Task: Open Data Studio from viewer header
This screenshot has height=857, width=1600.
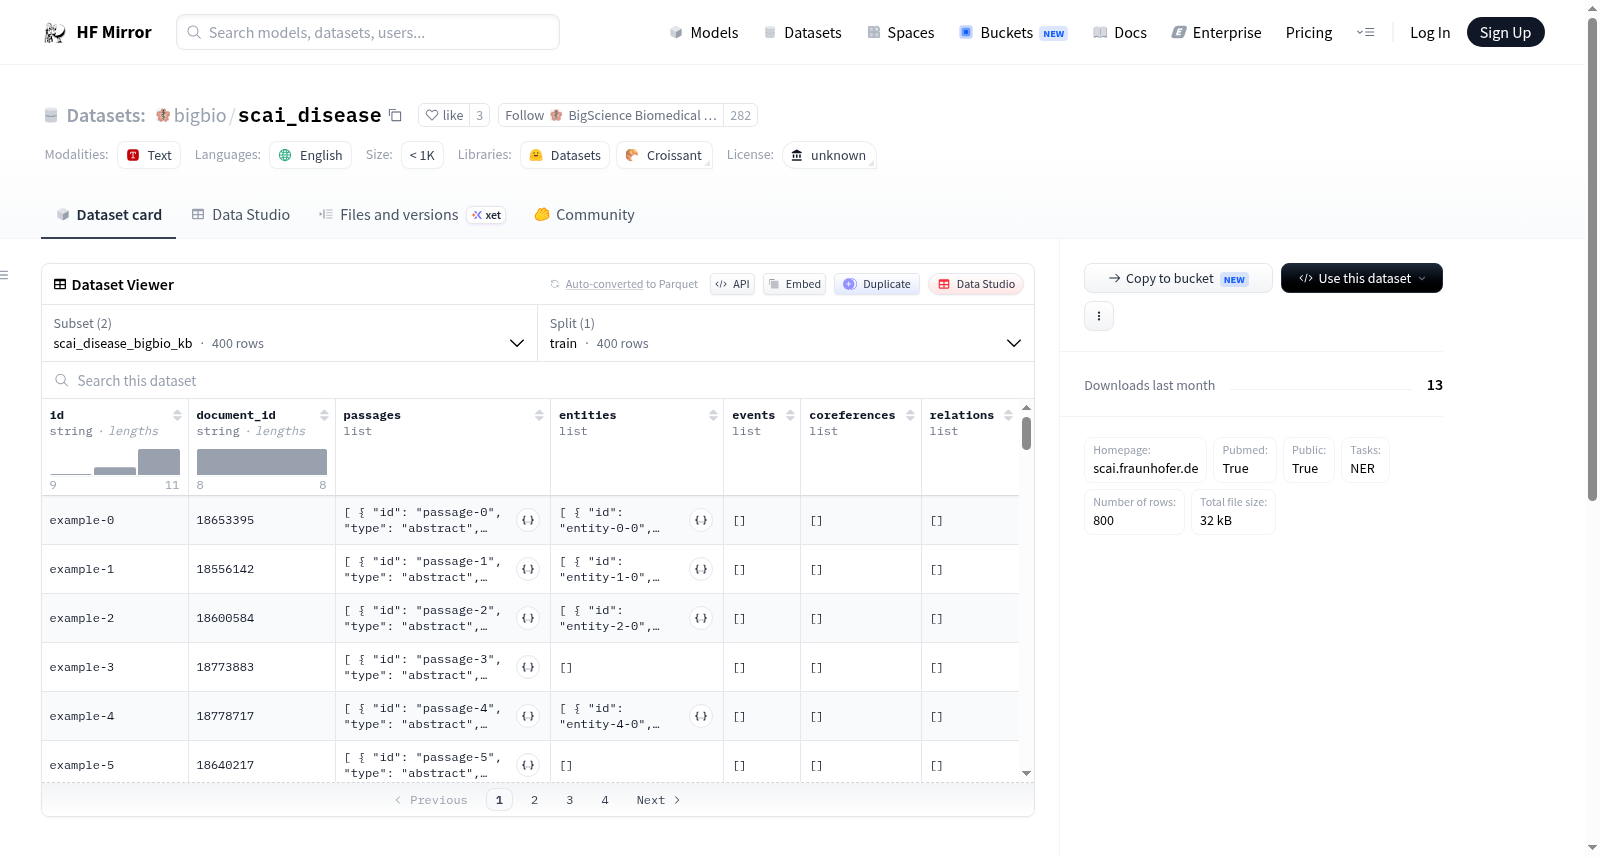Action: (976, 284)
